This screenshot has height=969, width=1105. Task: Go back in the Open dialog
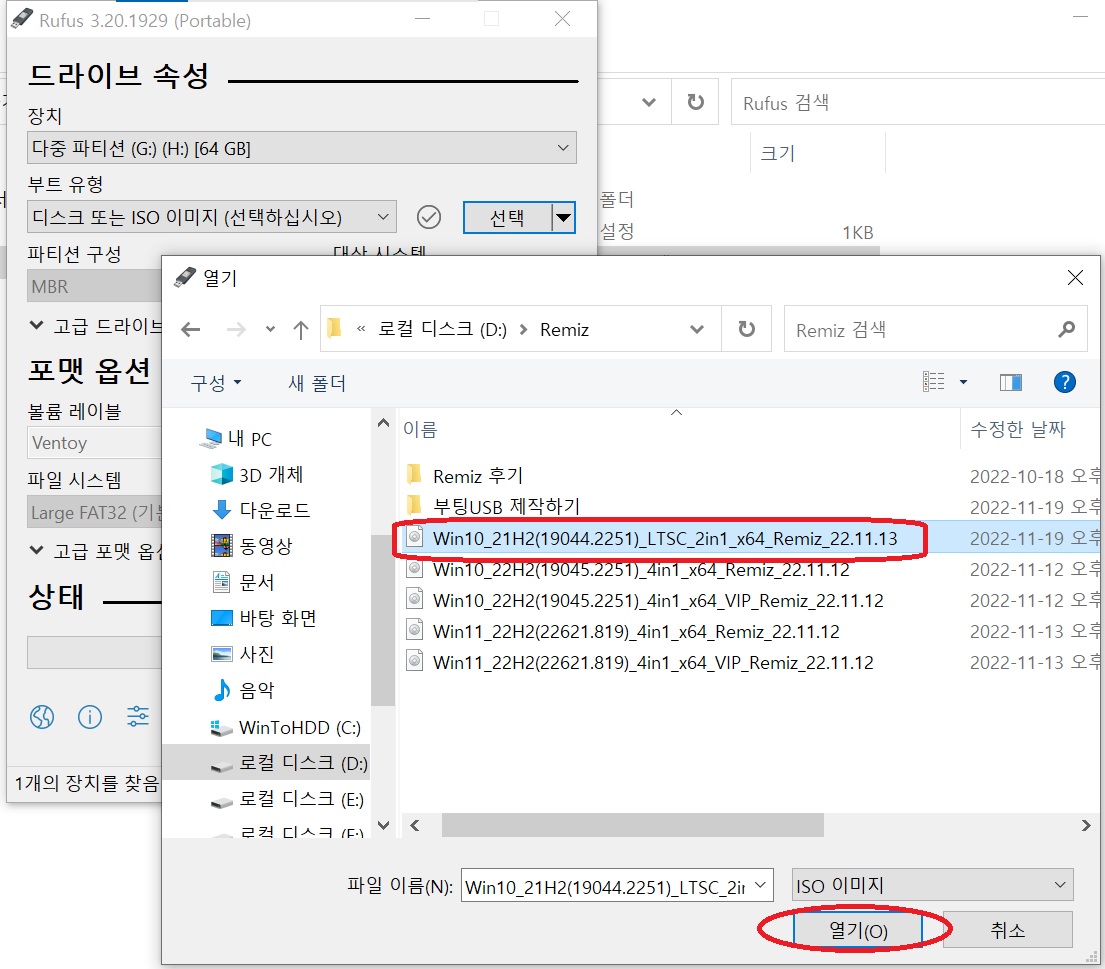pyautogui.click(x=190, y=329)
